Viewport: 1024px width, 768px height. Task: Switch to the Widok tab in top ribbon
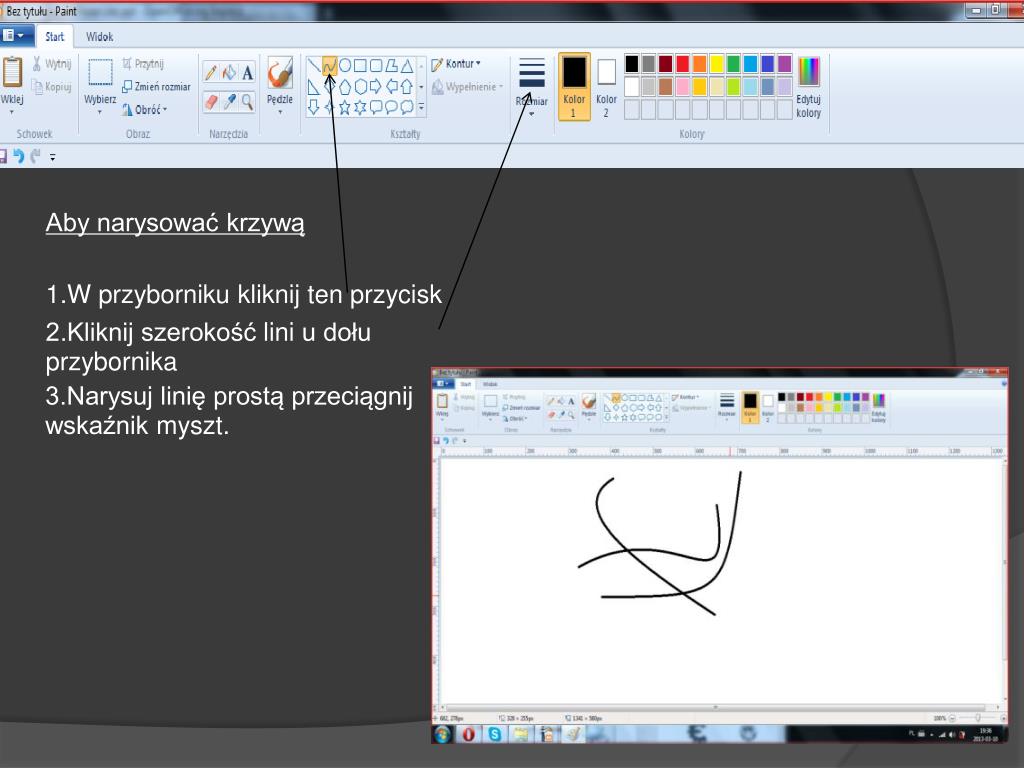coord(99,37)
